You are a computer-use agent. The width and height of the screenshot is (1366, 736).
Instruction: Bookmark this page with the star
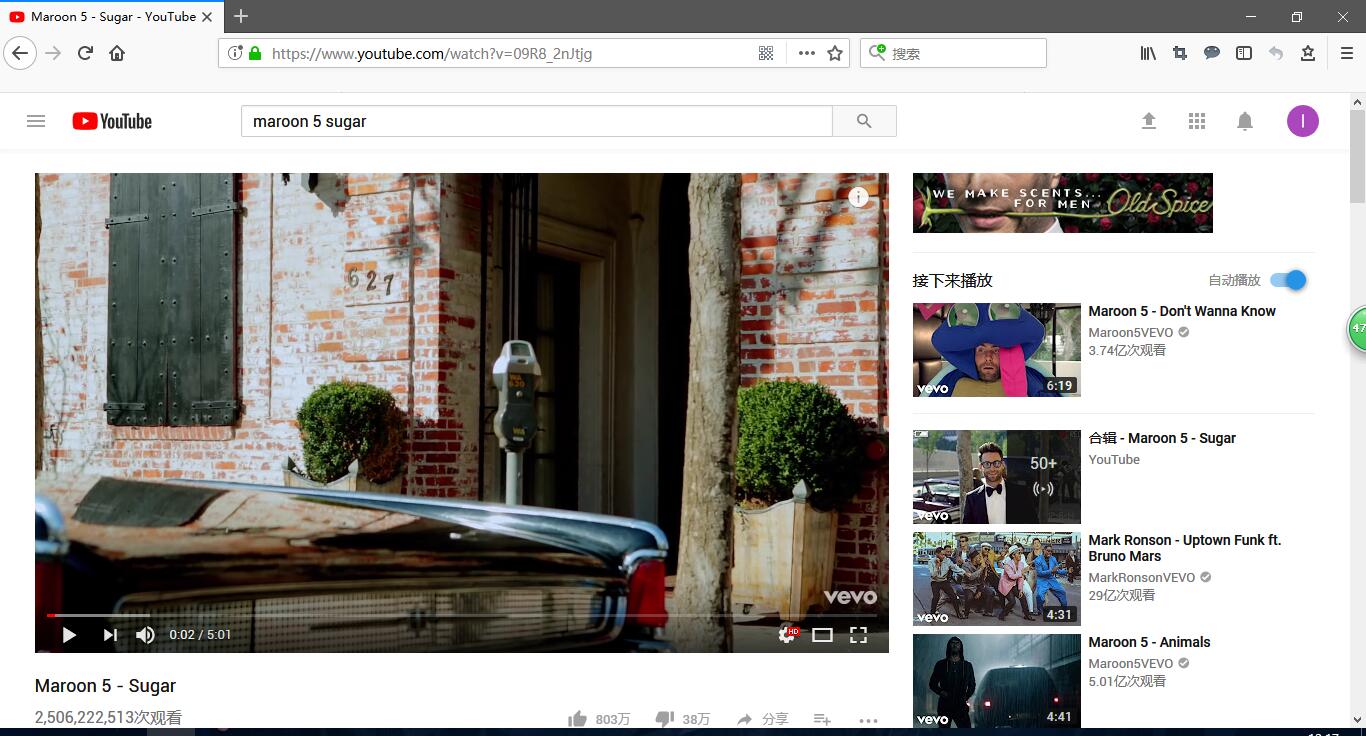tap(835, 53)
